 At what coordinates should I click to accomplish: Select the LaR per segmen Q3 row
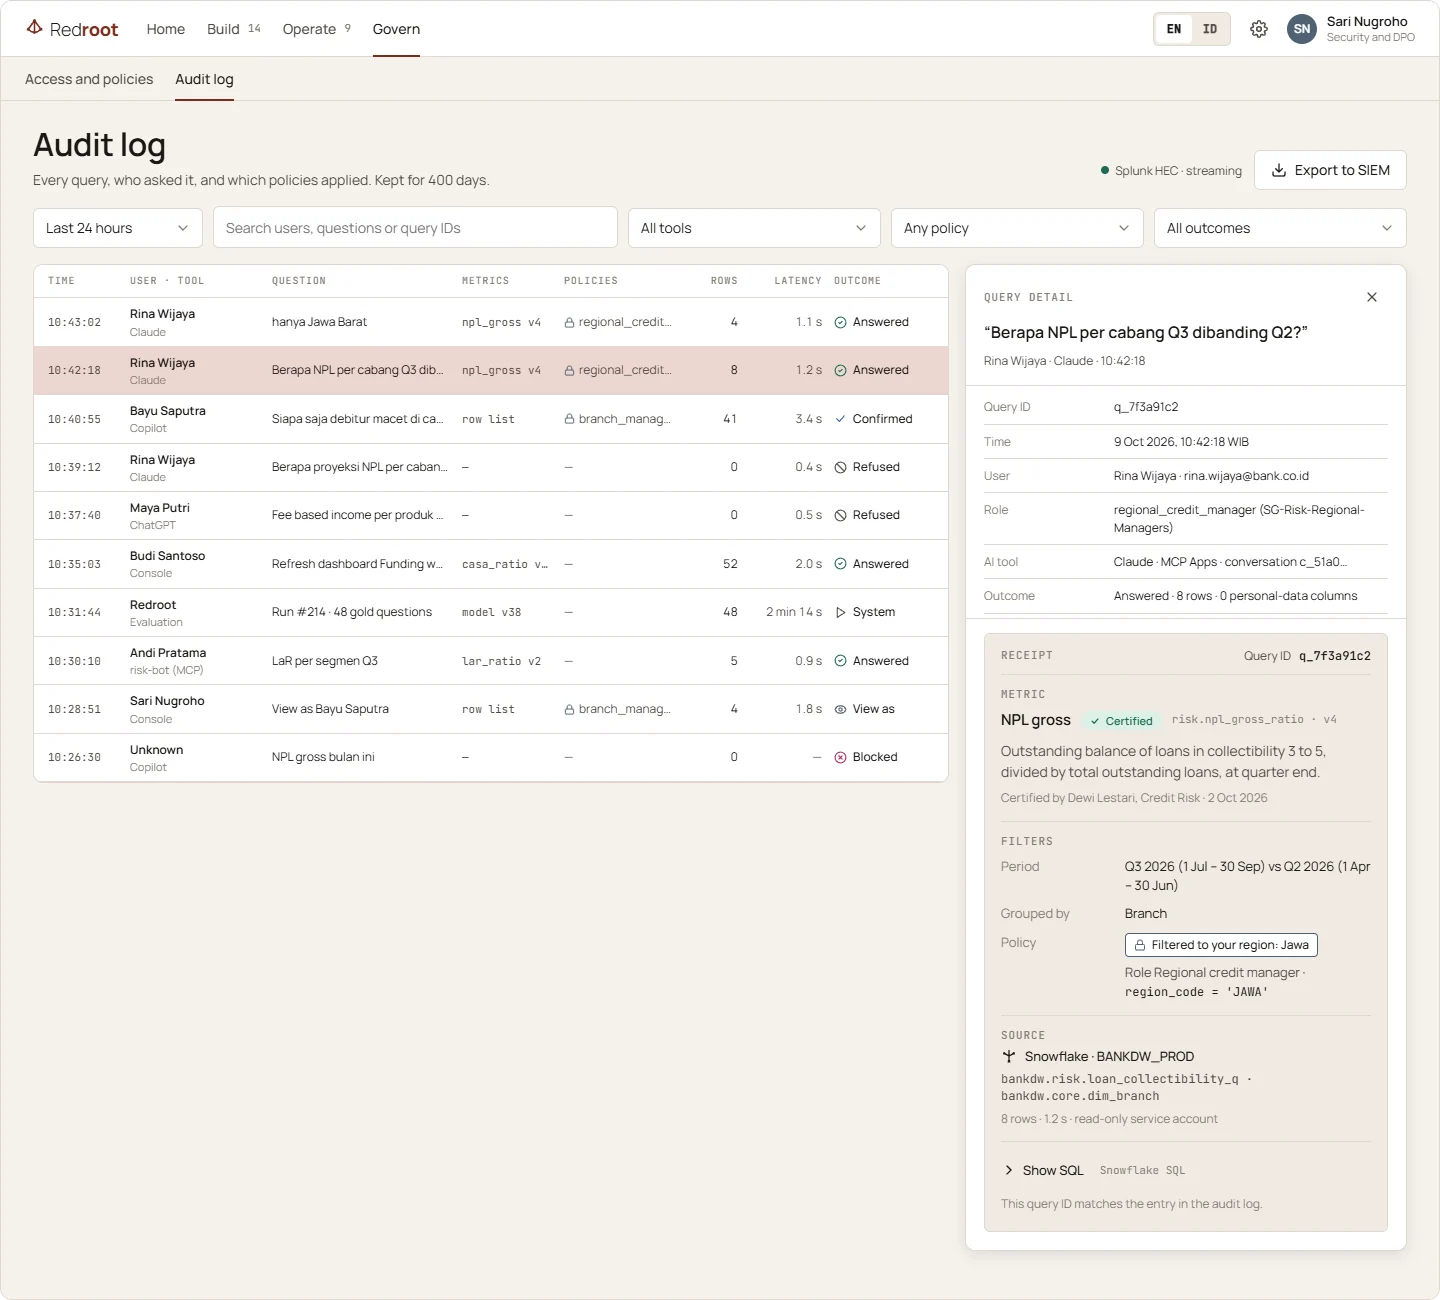(x=491, y=661)
